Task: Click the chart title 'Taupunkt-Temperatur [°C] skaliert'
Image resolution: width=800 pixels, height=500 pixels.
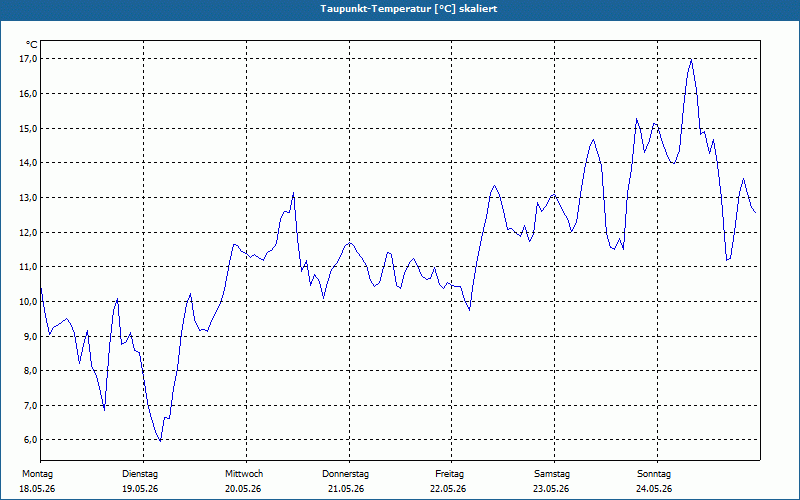Action: click(409, 9)
